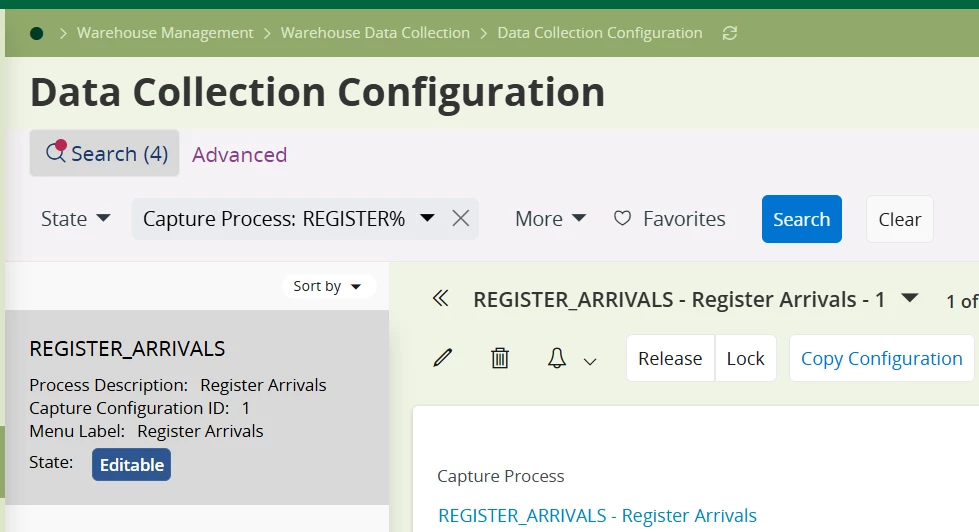Viewport: 979px width, 532px height.
Task: Collapse list panel with double chevron
Action: click(x=440, y=299)
